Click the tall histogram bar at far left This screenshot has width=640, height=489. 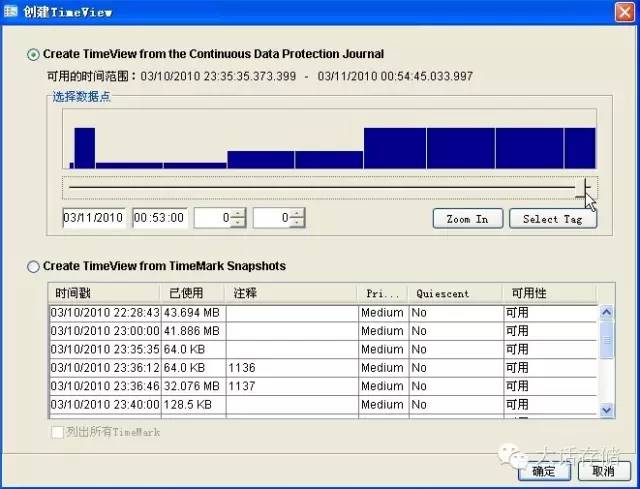[85, 148]
